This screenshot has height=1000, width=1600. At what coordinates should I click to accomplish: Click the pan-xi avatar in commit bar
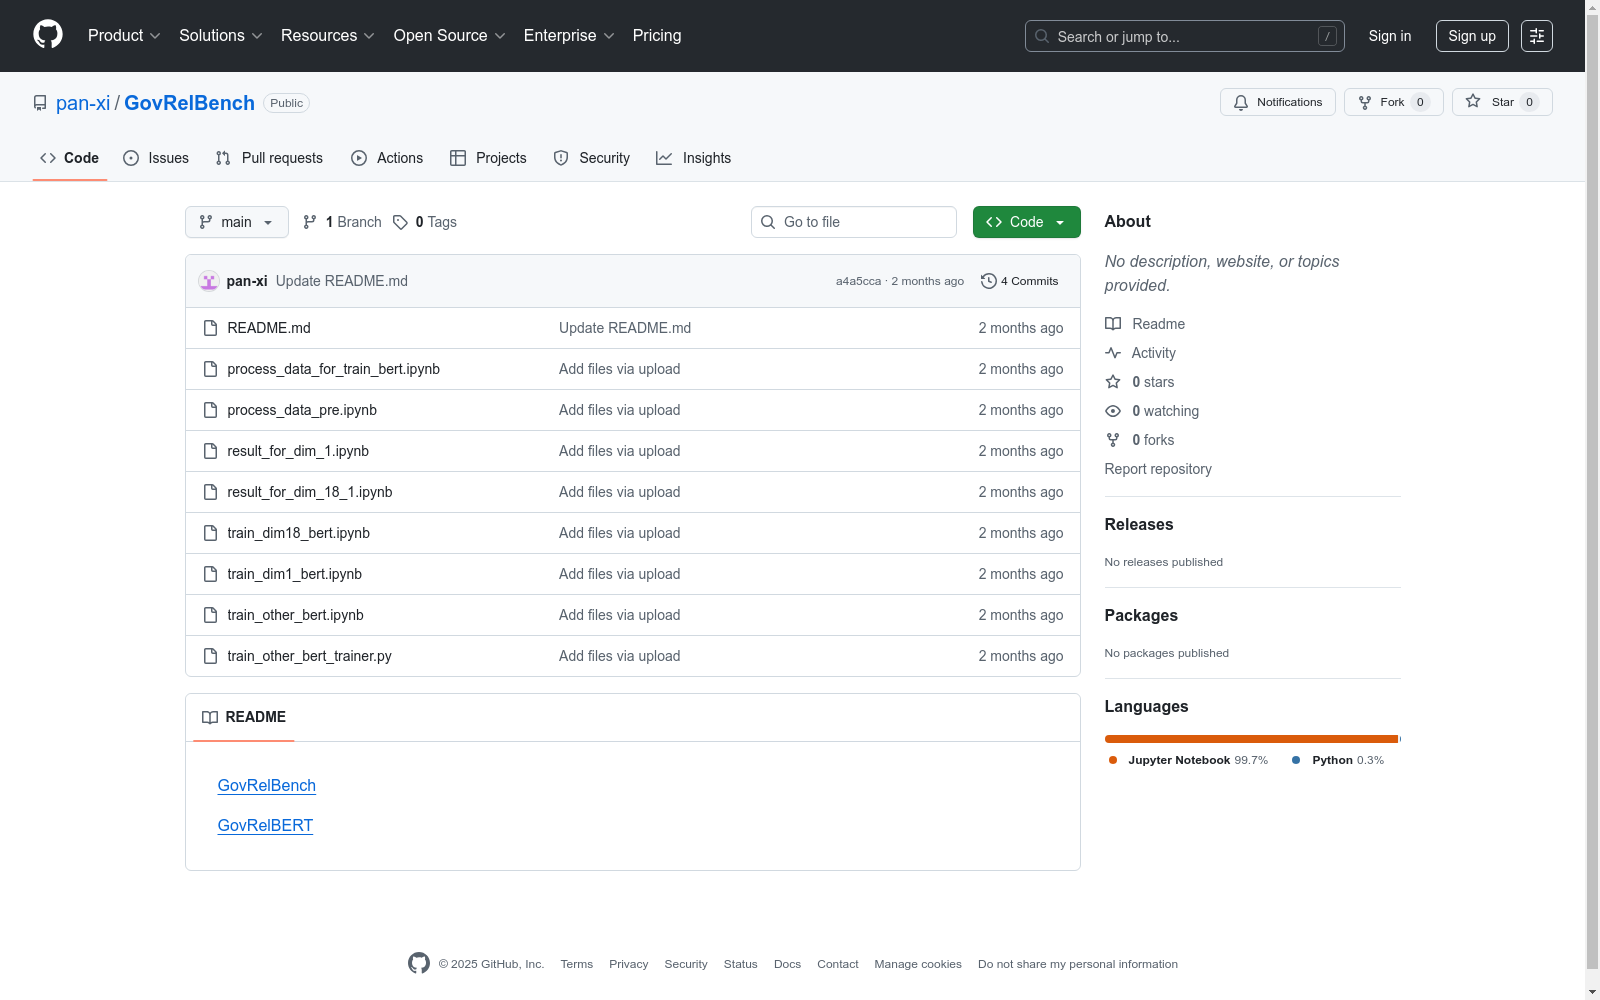click(209, 281)
